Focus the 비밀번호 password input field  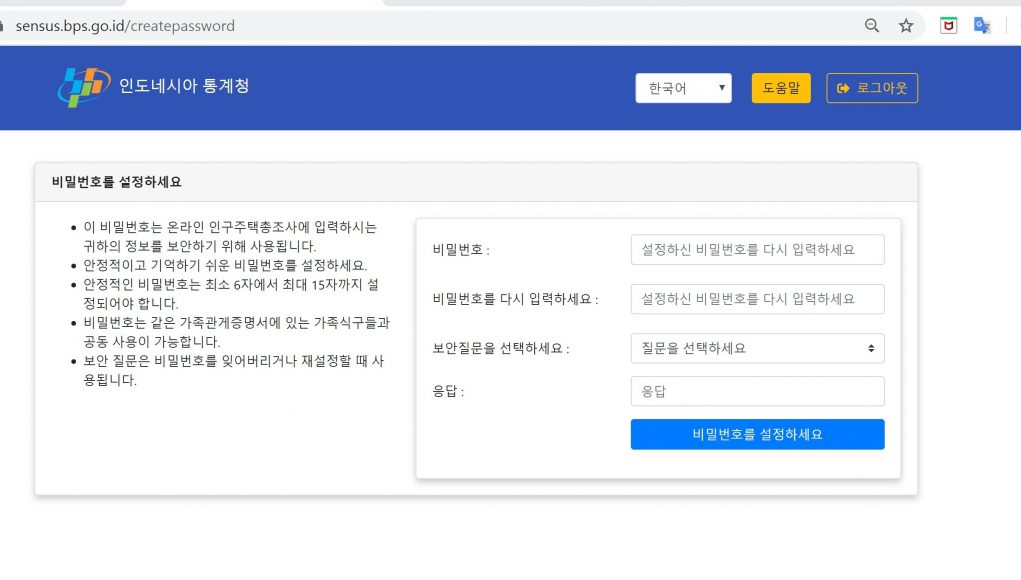(x=757, y=250)
